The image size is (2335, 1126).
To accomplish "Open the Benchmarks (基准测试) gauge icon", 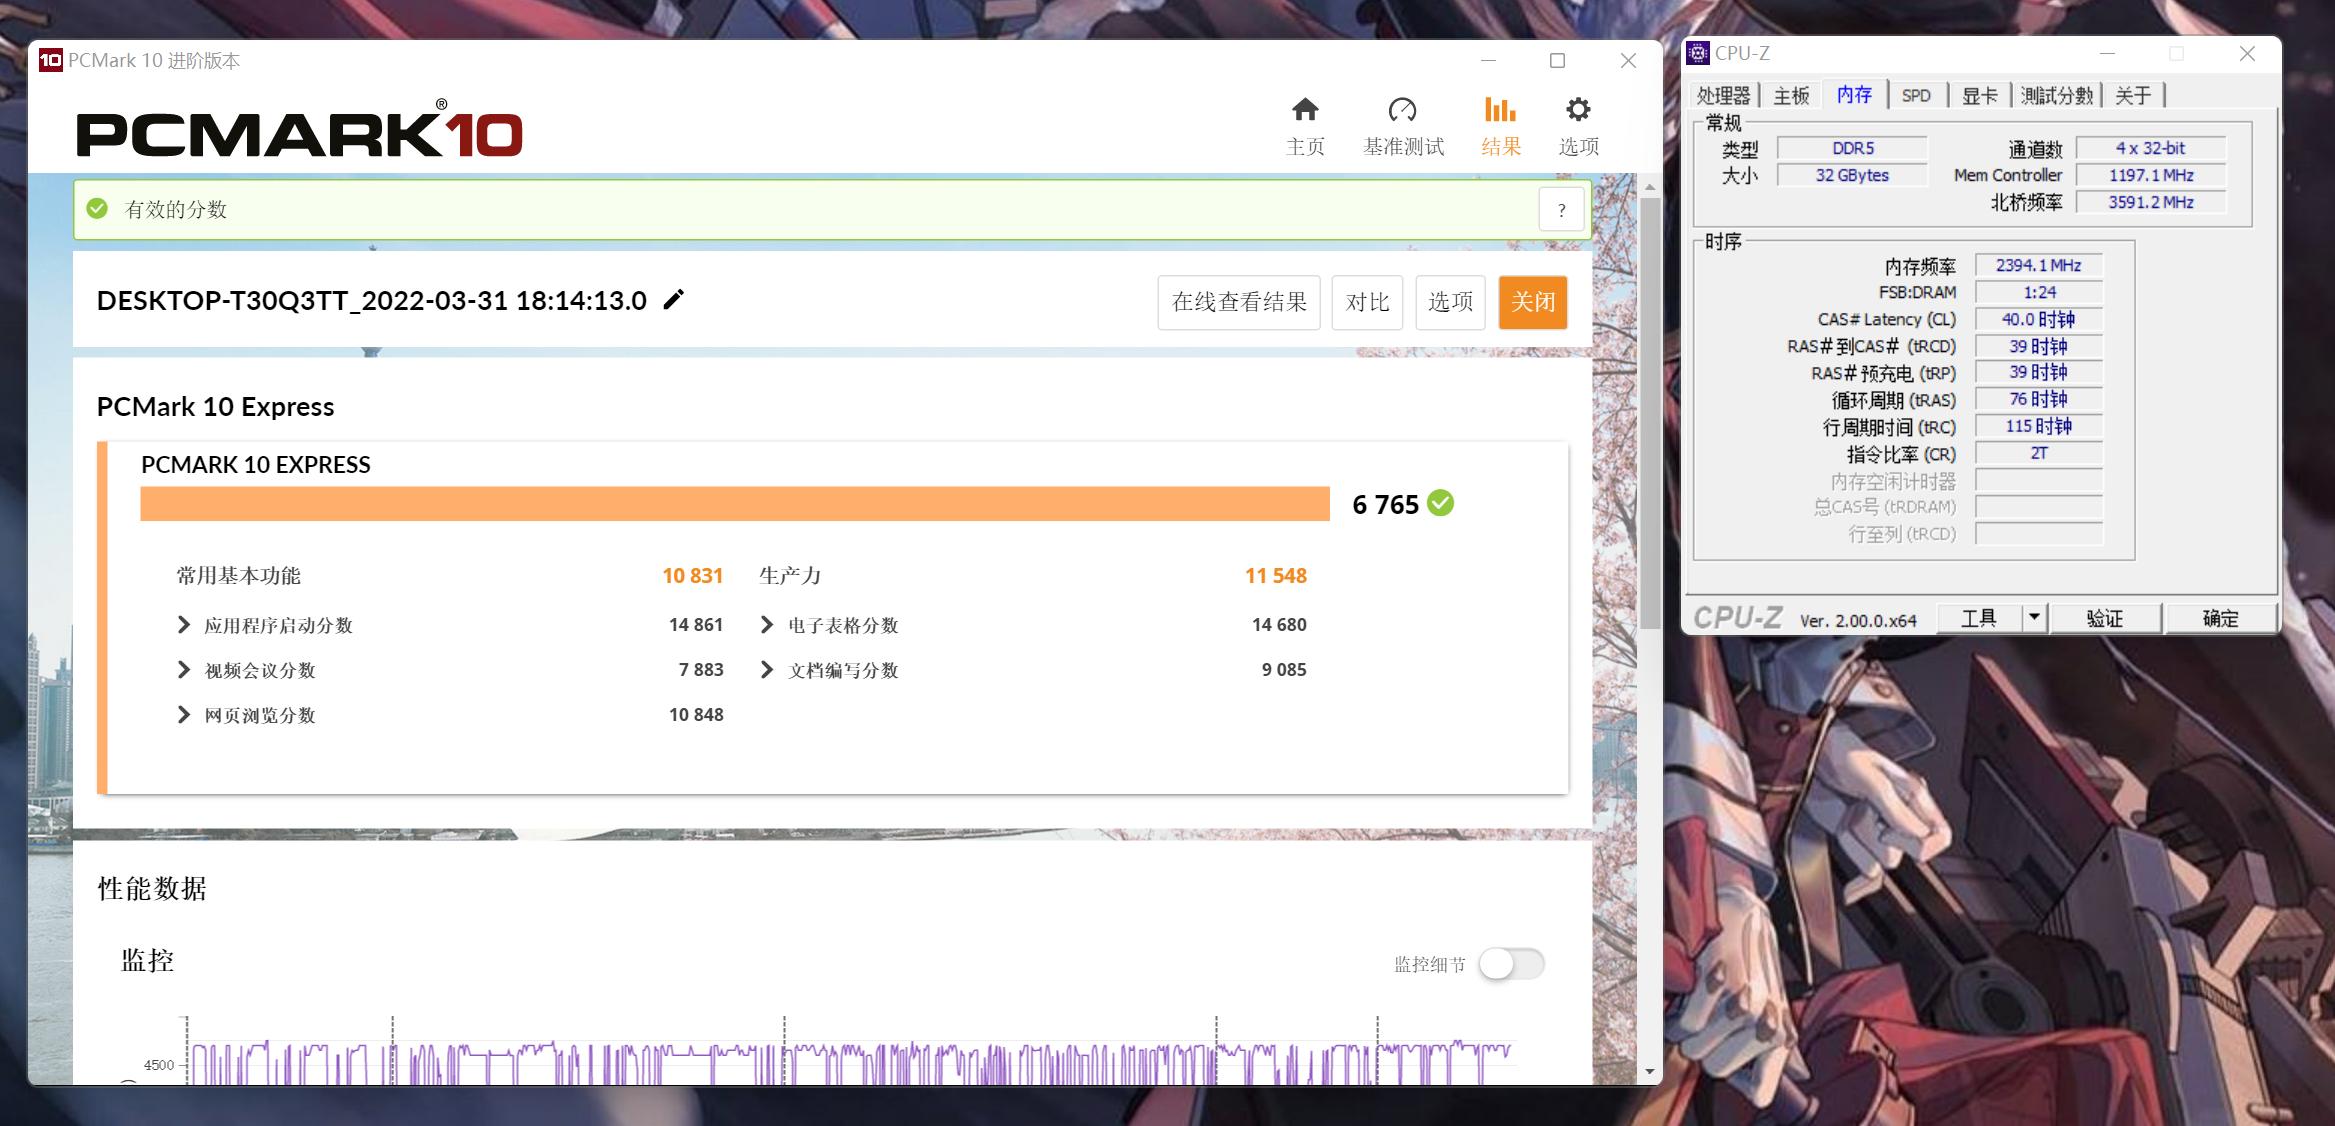I will coord(1402,110).
